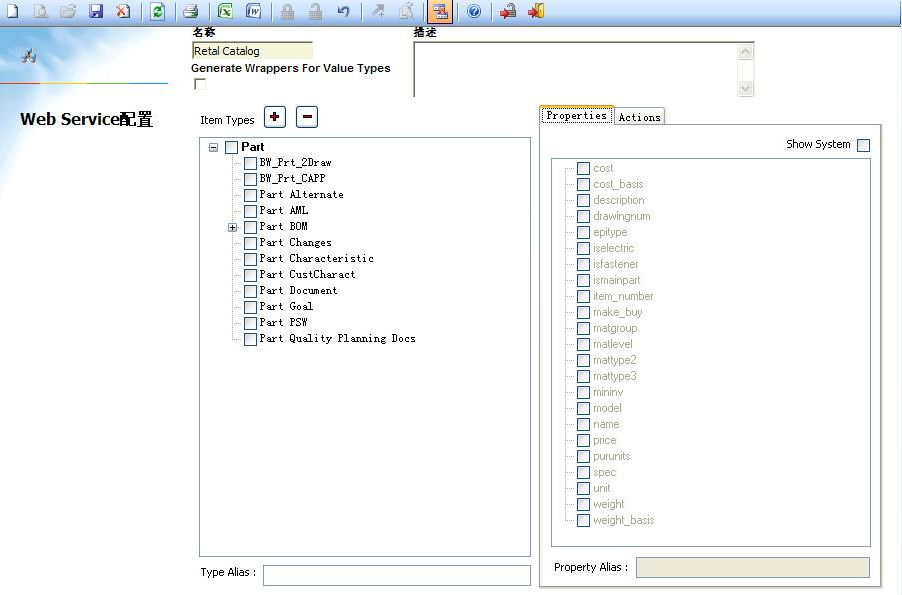Click the Web Service logo icon
Viewport: 902px width, 595px height.
pos(29,55)
